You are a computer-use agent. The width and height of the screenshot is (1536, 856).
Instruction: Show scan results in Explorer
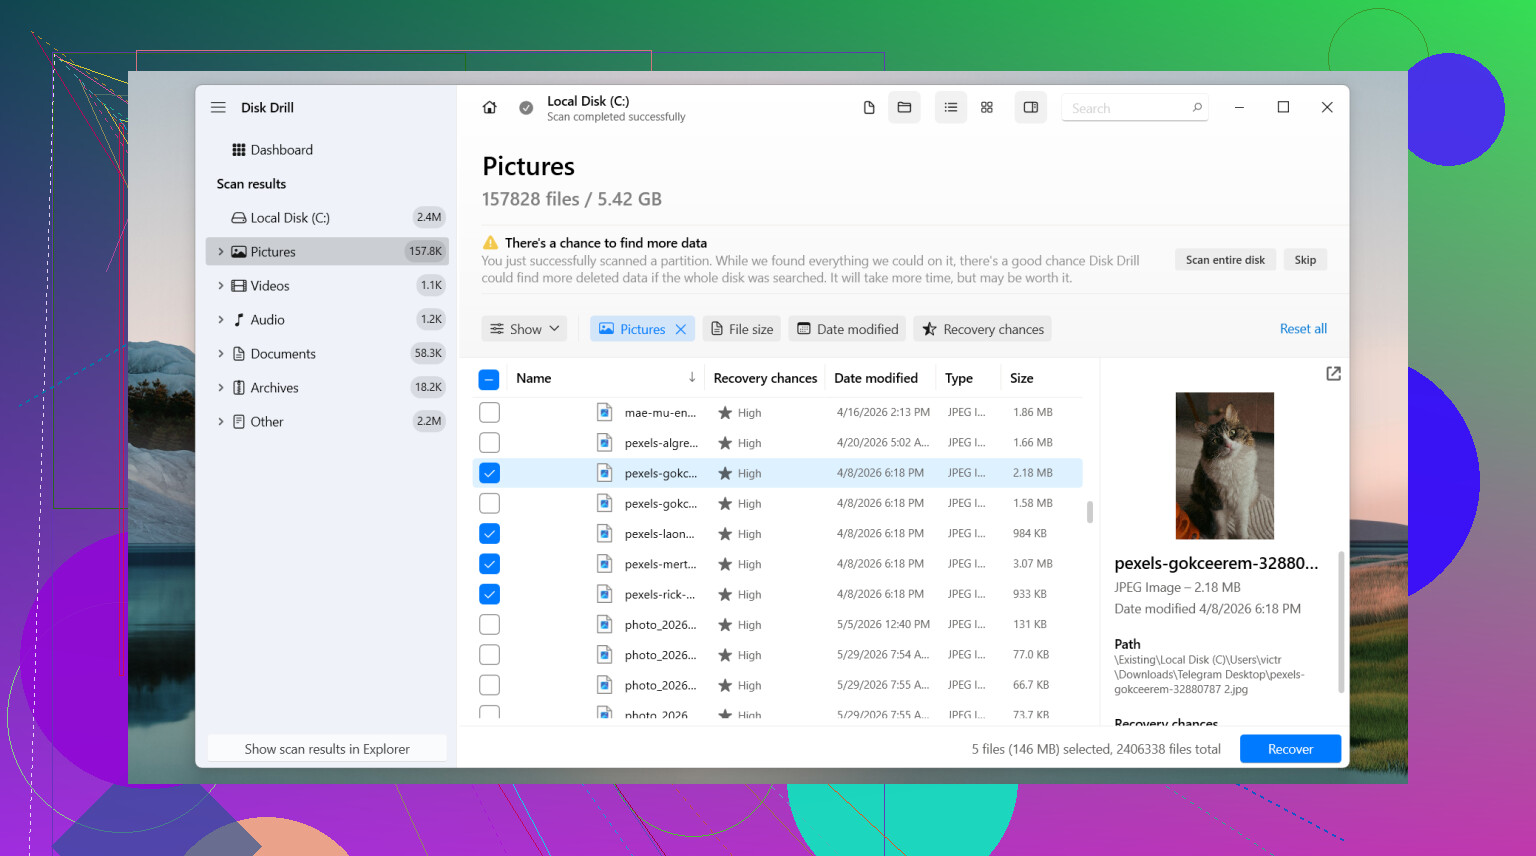coord(327,749)
